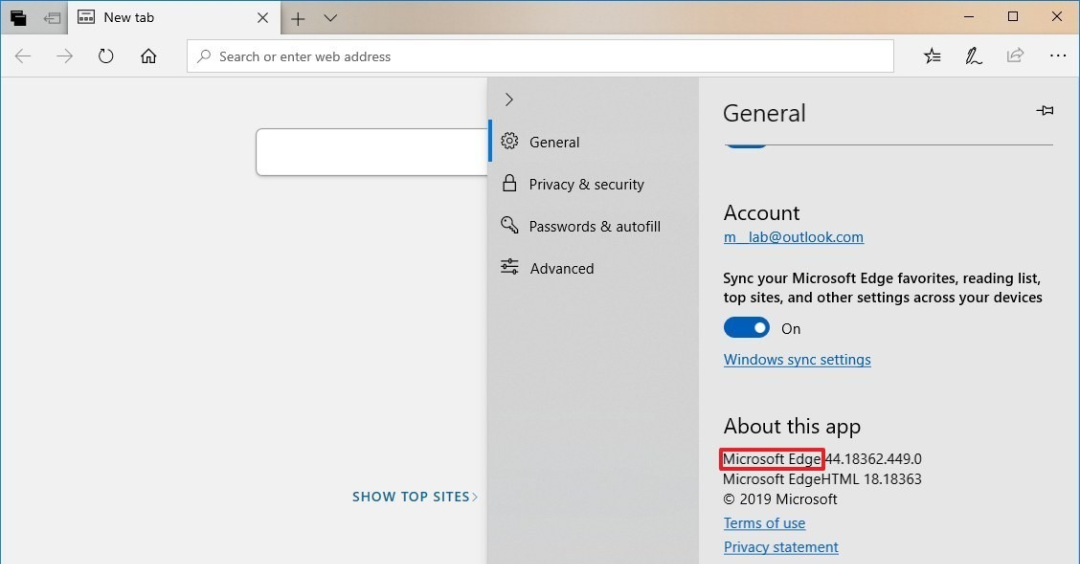
Task: Click the About this app heading
Action: 792,426
